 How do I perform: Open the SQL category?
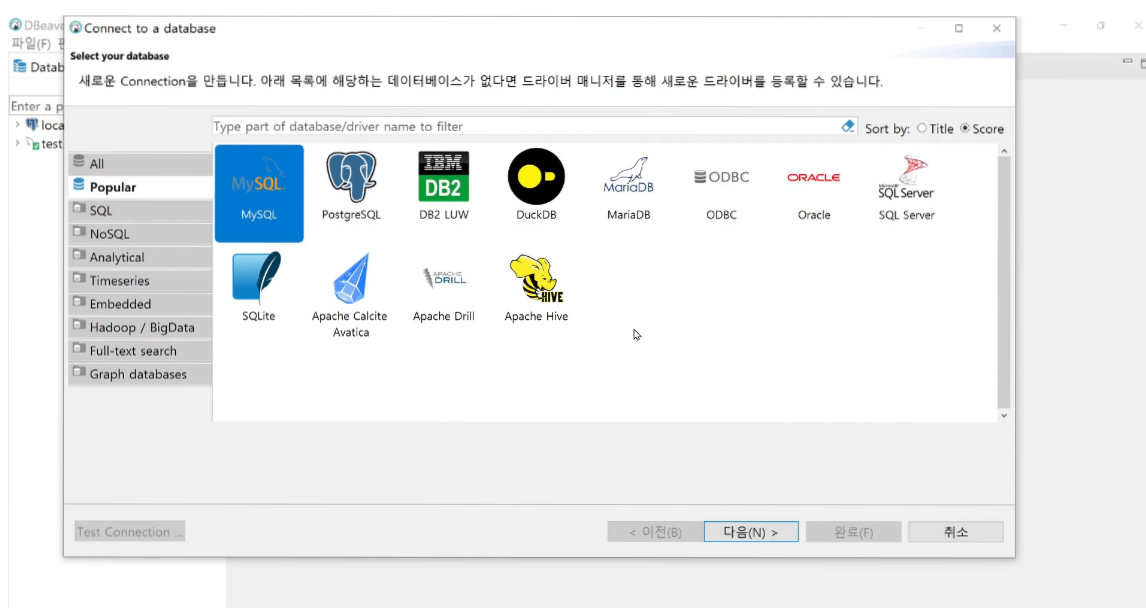(140, 210)
